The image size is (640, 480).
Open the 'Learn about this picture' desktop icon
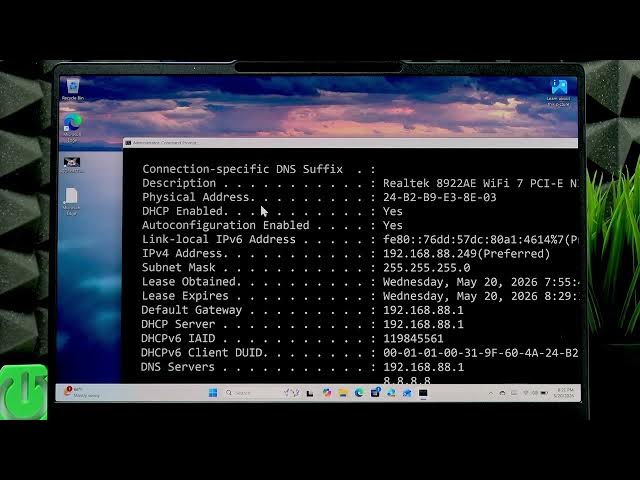tap(558, 92)
